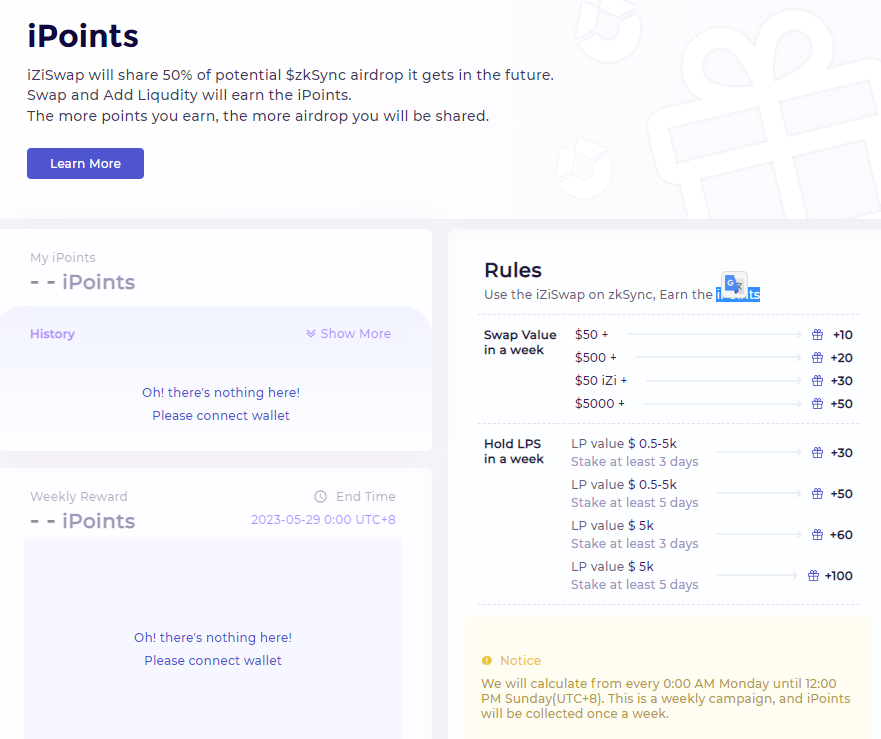Click the gift icon next to +10
This screenshot has height=739, width=881.
pos(818,335)
